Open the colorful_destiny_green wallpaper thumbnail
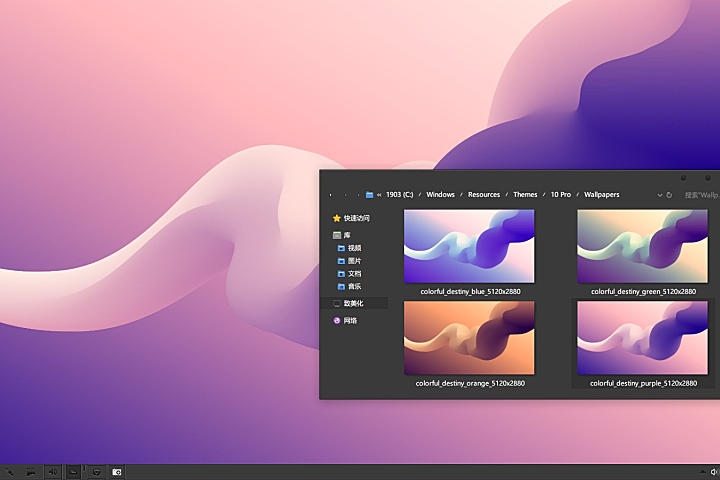Screen dimensions: 720x480 (642, 246)
